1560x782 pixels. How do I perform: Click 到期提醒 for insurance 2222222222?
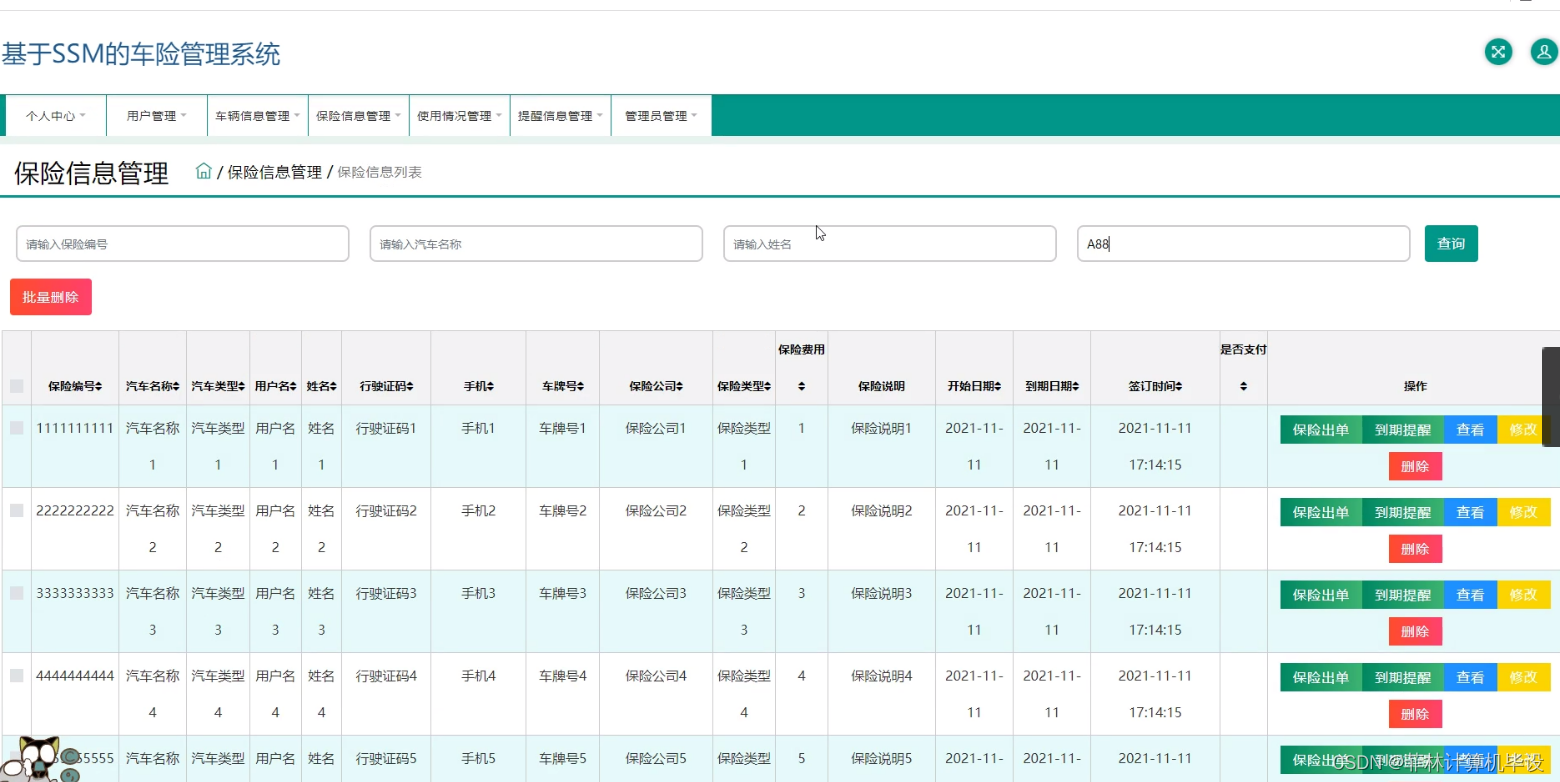click(x=1403, y=512)
